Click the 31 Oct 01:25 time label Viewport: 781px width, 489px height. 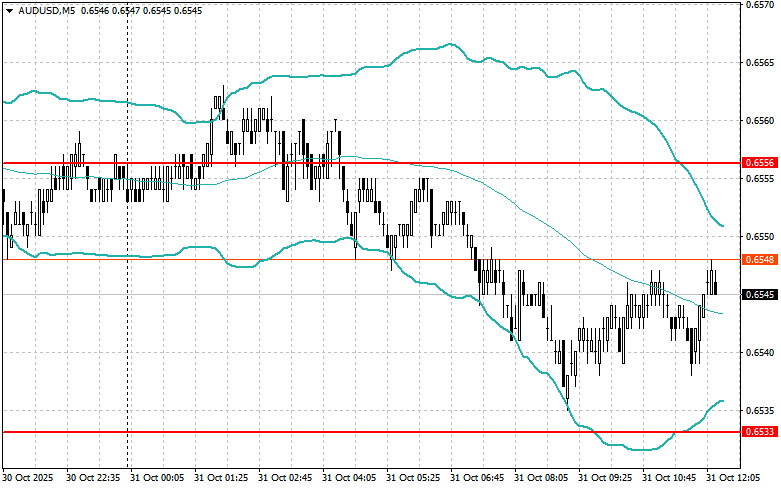[x=221, y=478]
